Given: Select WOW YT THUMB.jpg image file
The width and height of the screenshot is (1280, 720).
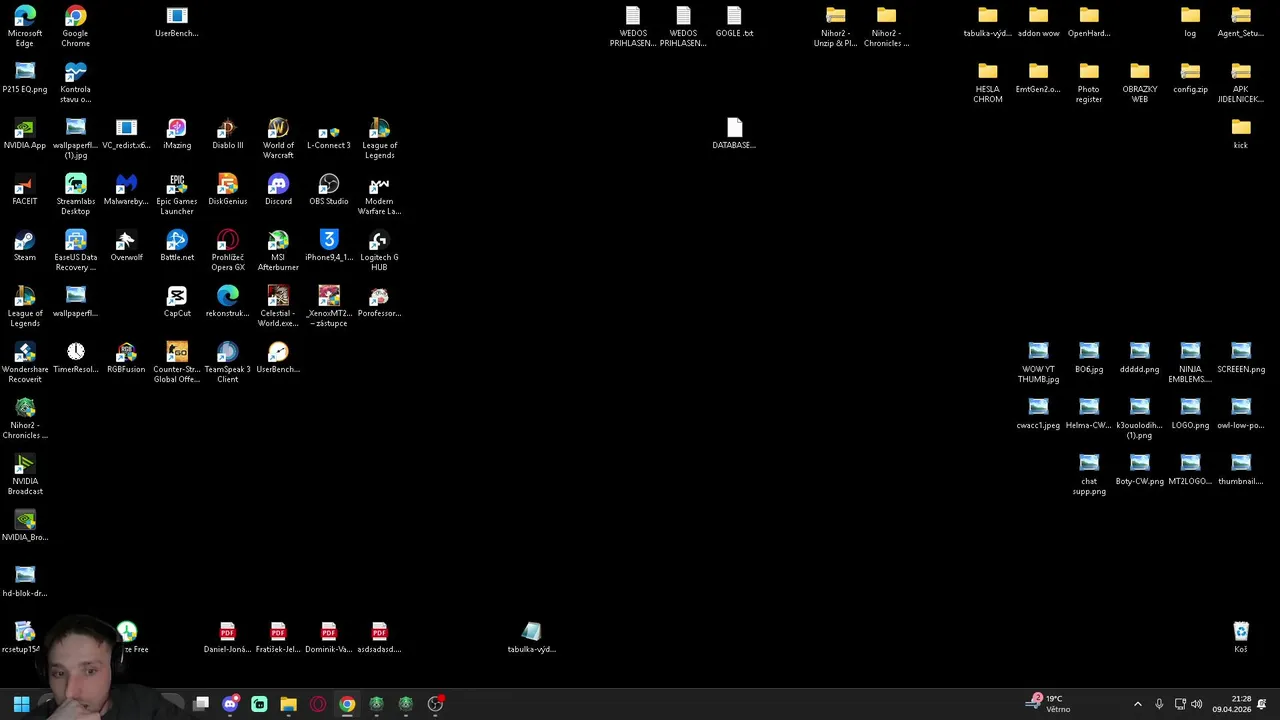Looking at the screenshot, I should (x=1038, y=363).
